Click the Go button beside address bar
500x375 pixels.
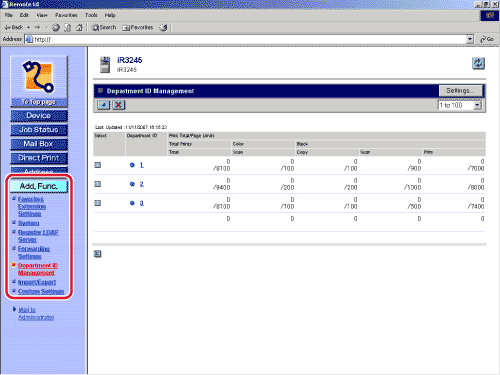pyautogui.click(x=487, y=39)
